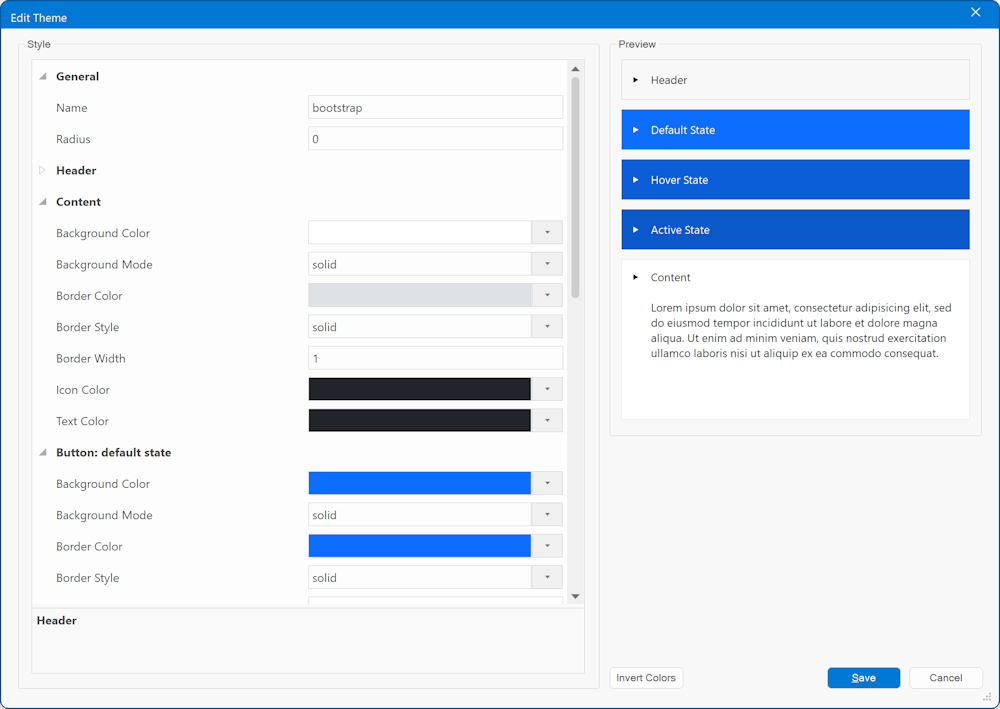This screenshot has height=709, width=1000.
Task: Click the Save button
Action: coord(863,678)
